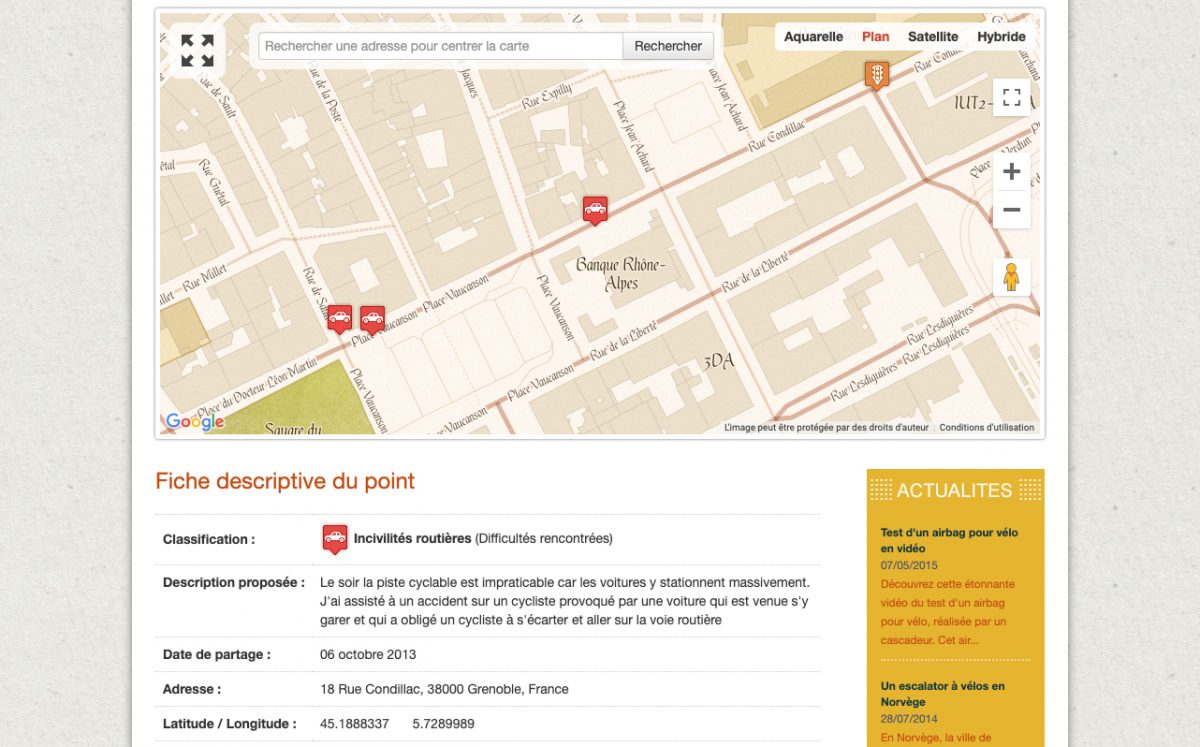Switch map to Plan style
This screenshot has width=1200, height=747.
click(x=875, y=37)
